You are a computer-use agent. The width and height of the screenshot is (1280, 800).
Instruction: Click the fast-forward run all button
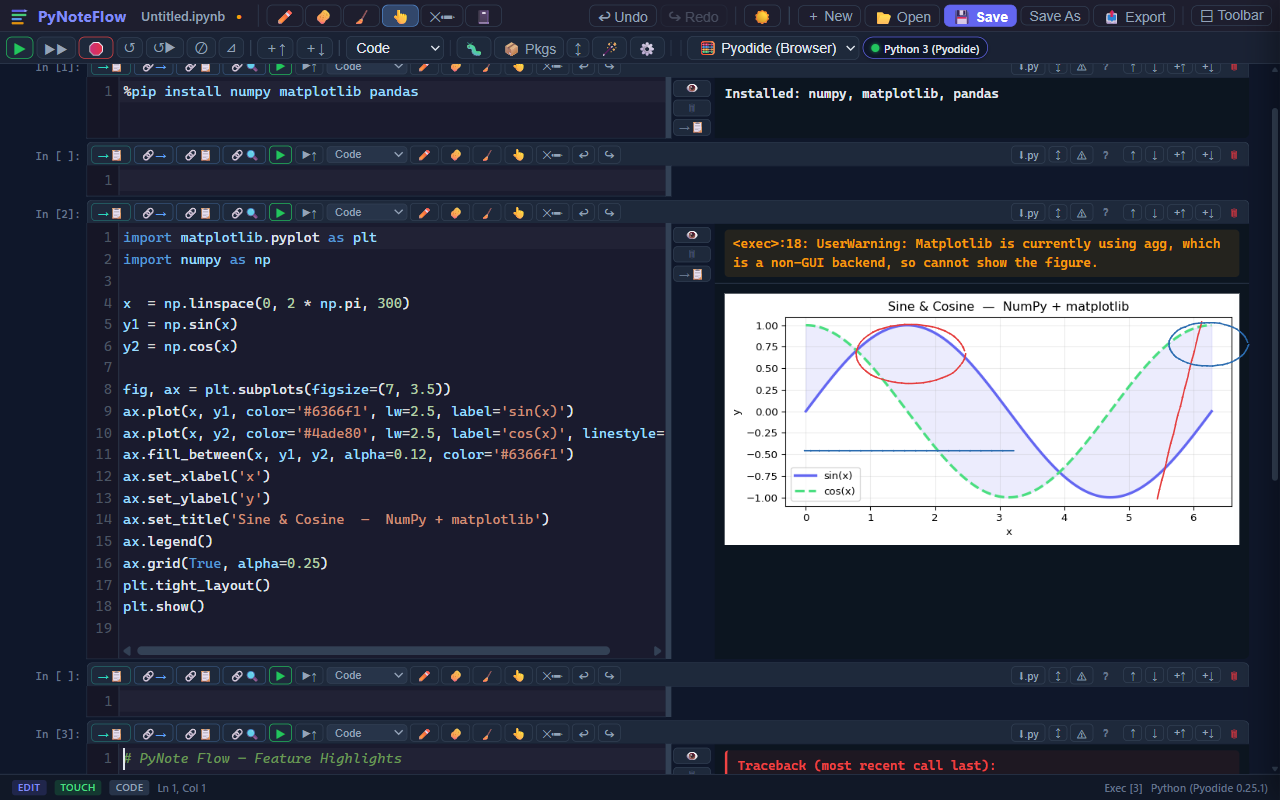pos(56,48)
